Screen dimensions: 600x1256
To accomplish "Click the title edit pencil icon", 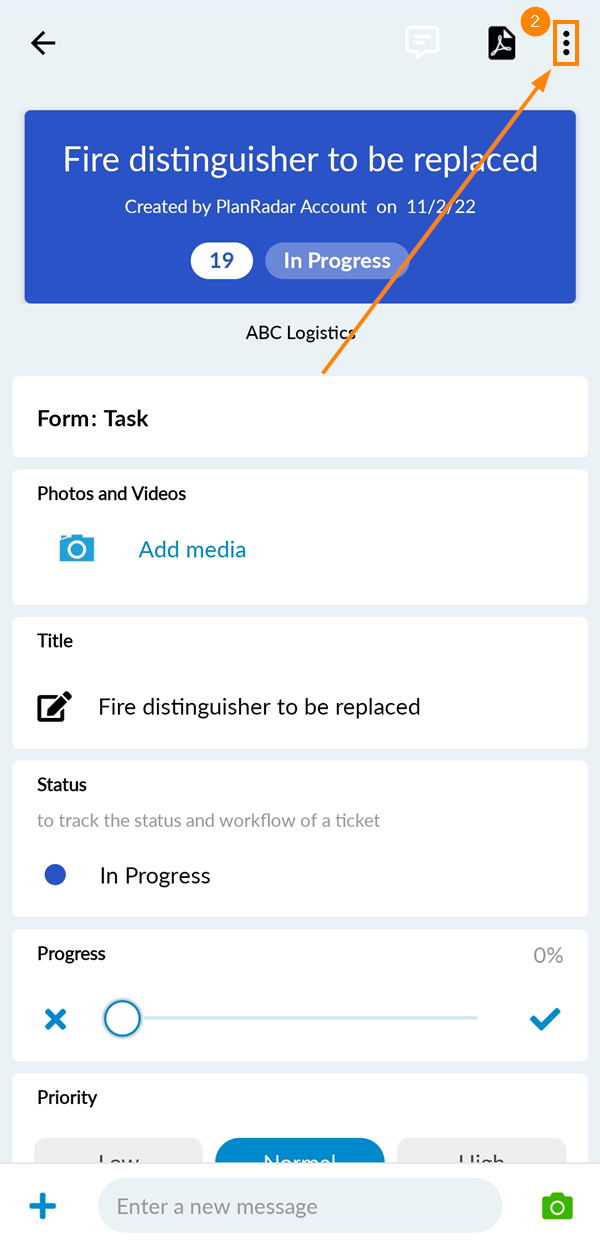I will 55,707.
